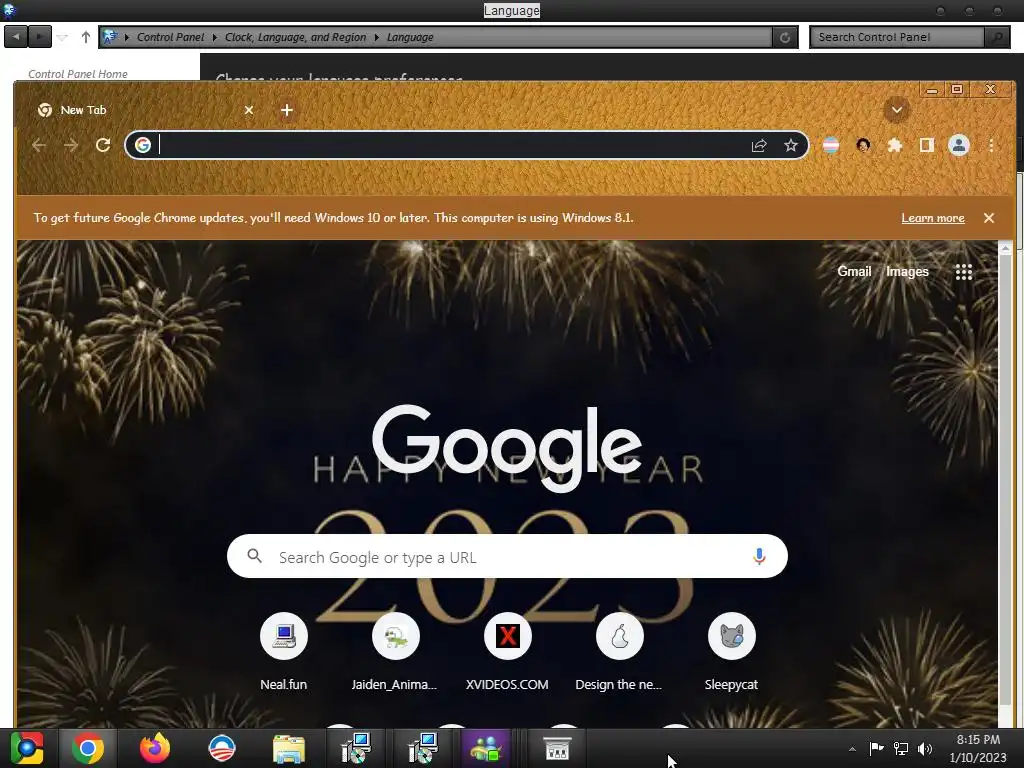Click Forward arrow in Language control panel window
The width and height of the screenshot is (1024, 768).
coord(40,37)
